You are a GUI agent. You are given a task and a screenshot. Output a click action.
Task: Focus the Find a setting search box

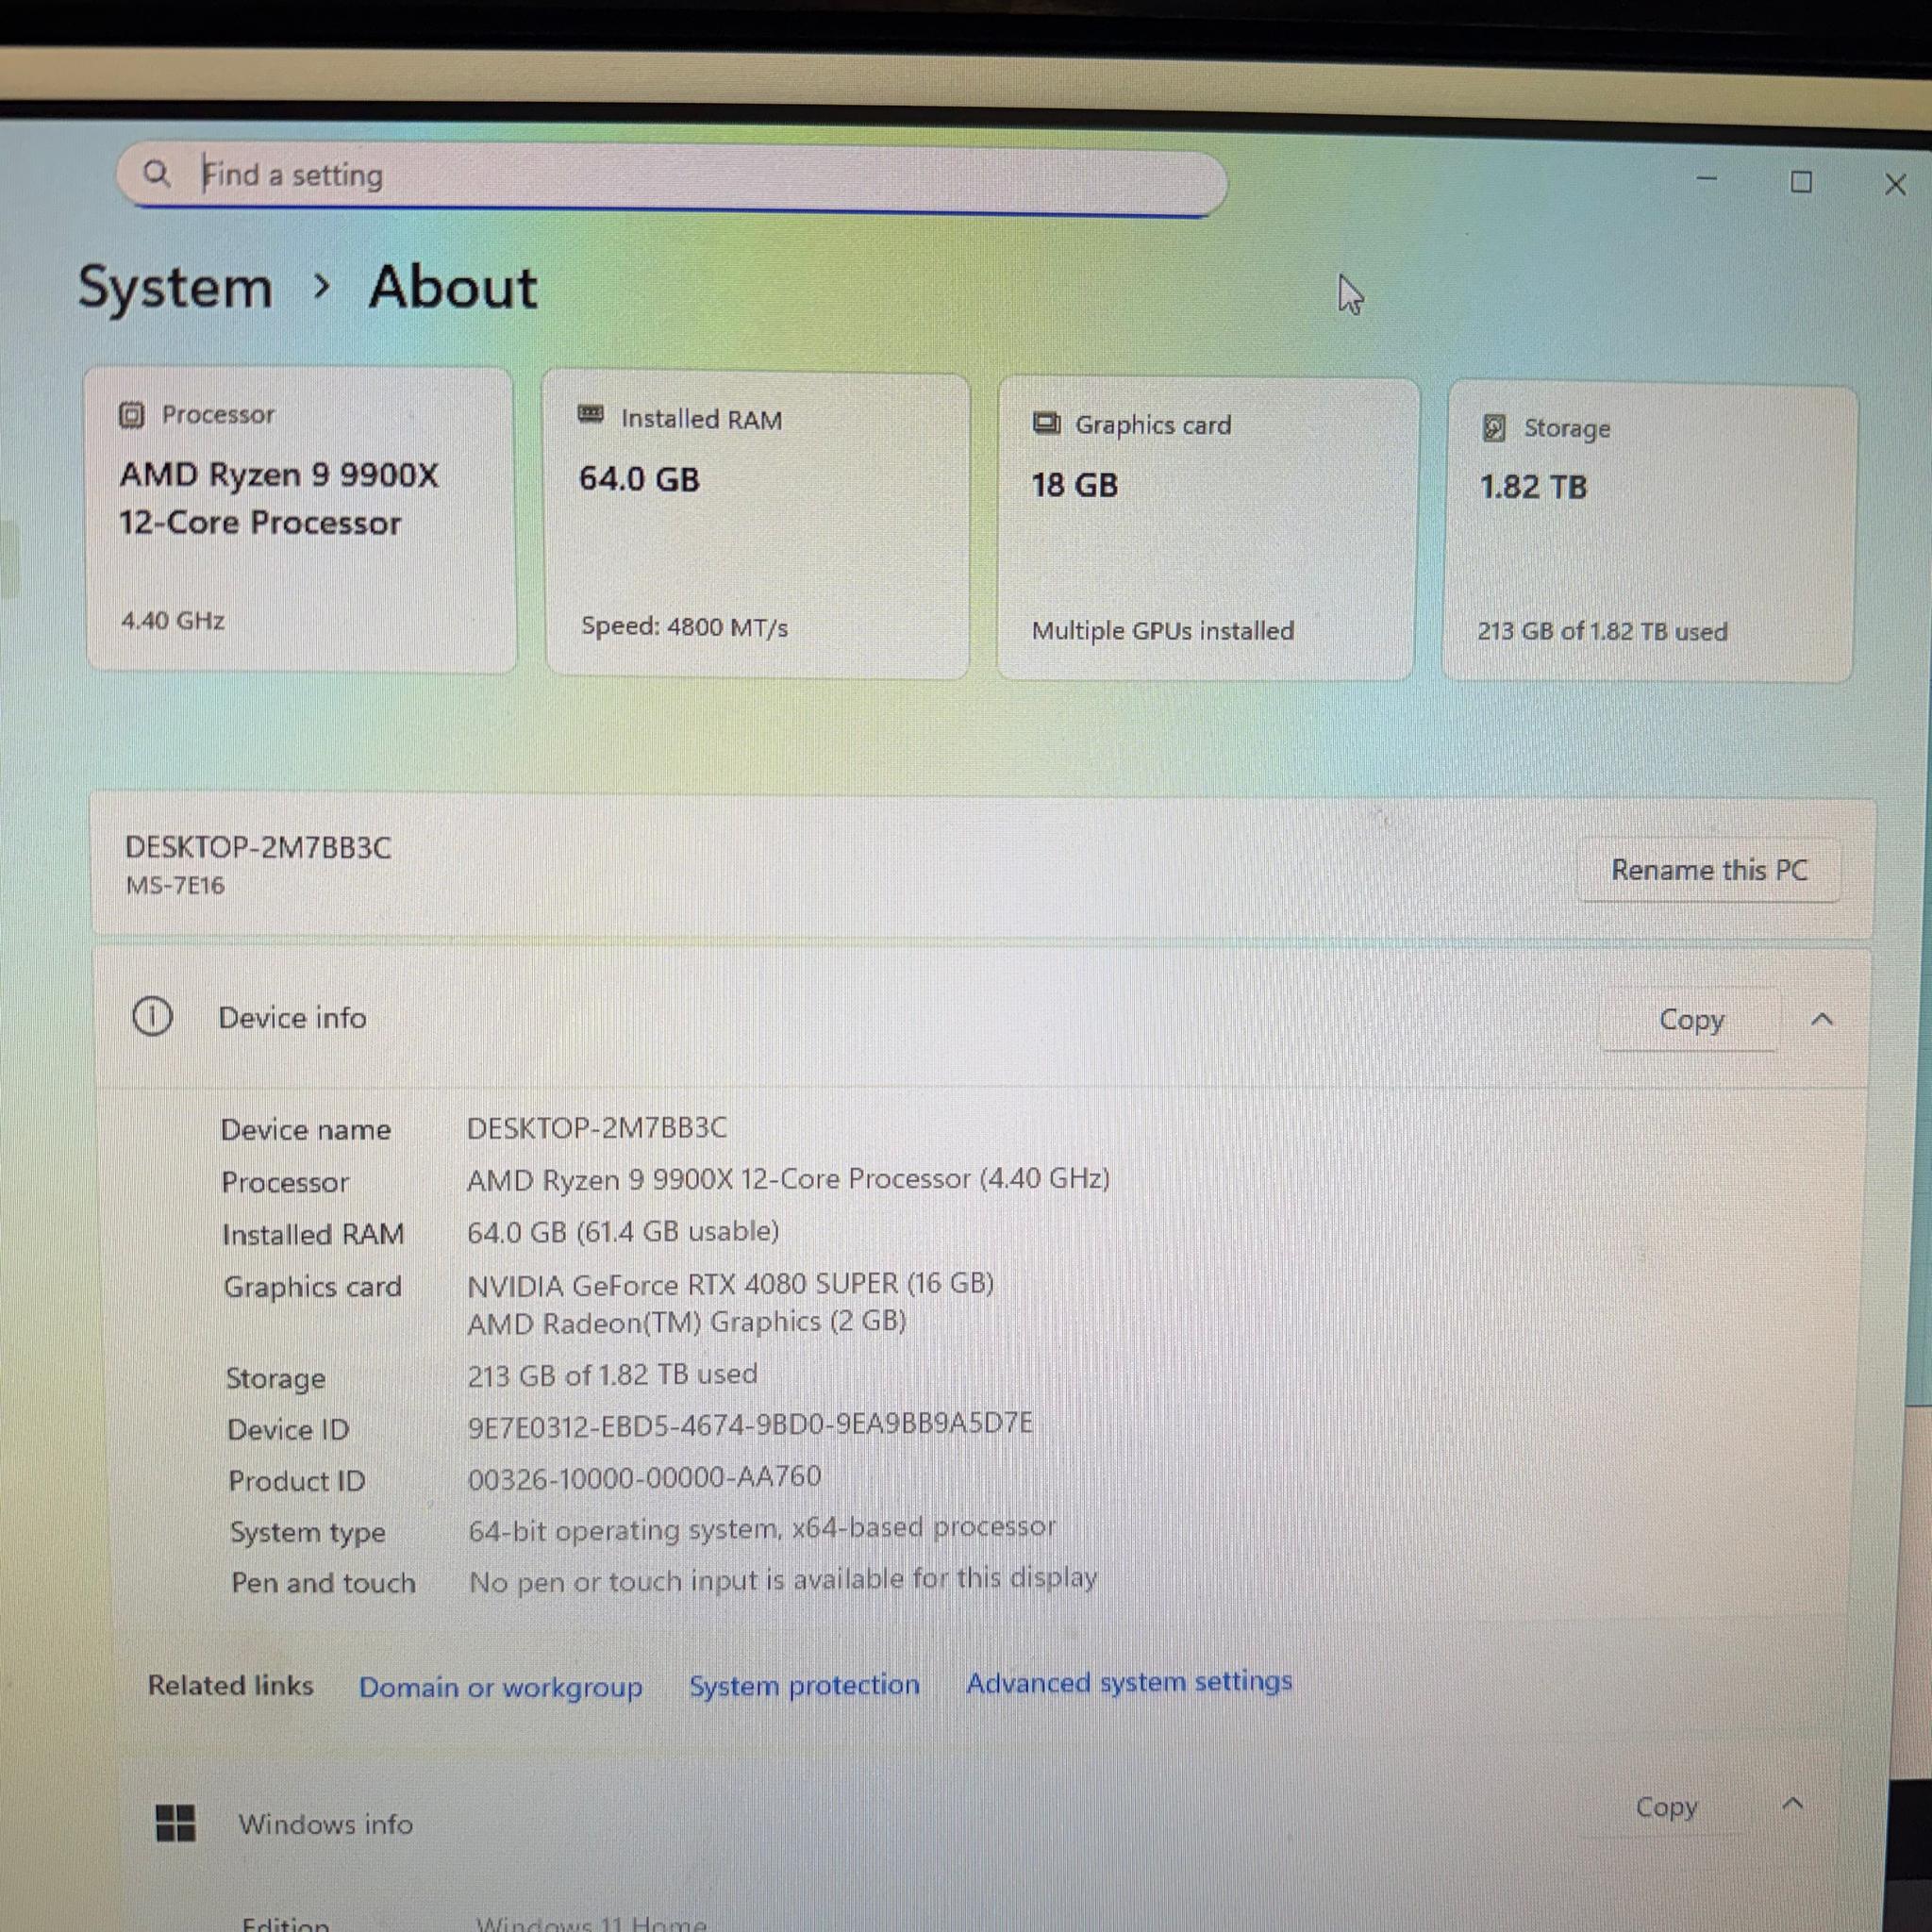[671, 180]
